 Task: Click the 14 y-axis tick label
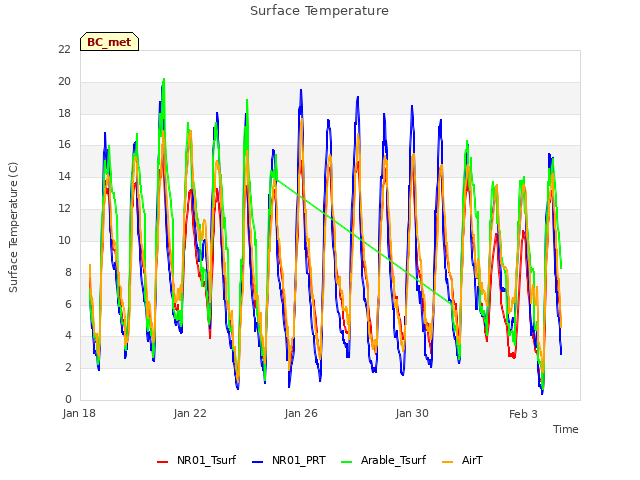(x=64, y=176)
